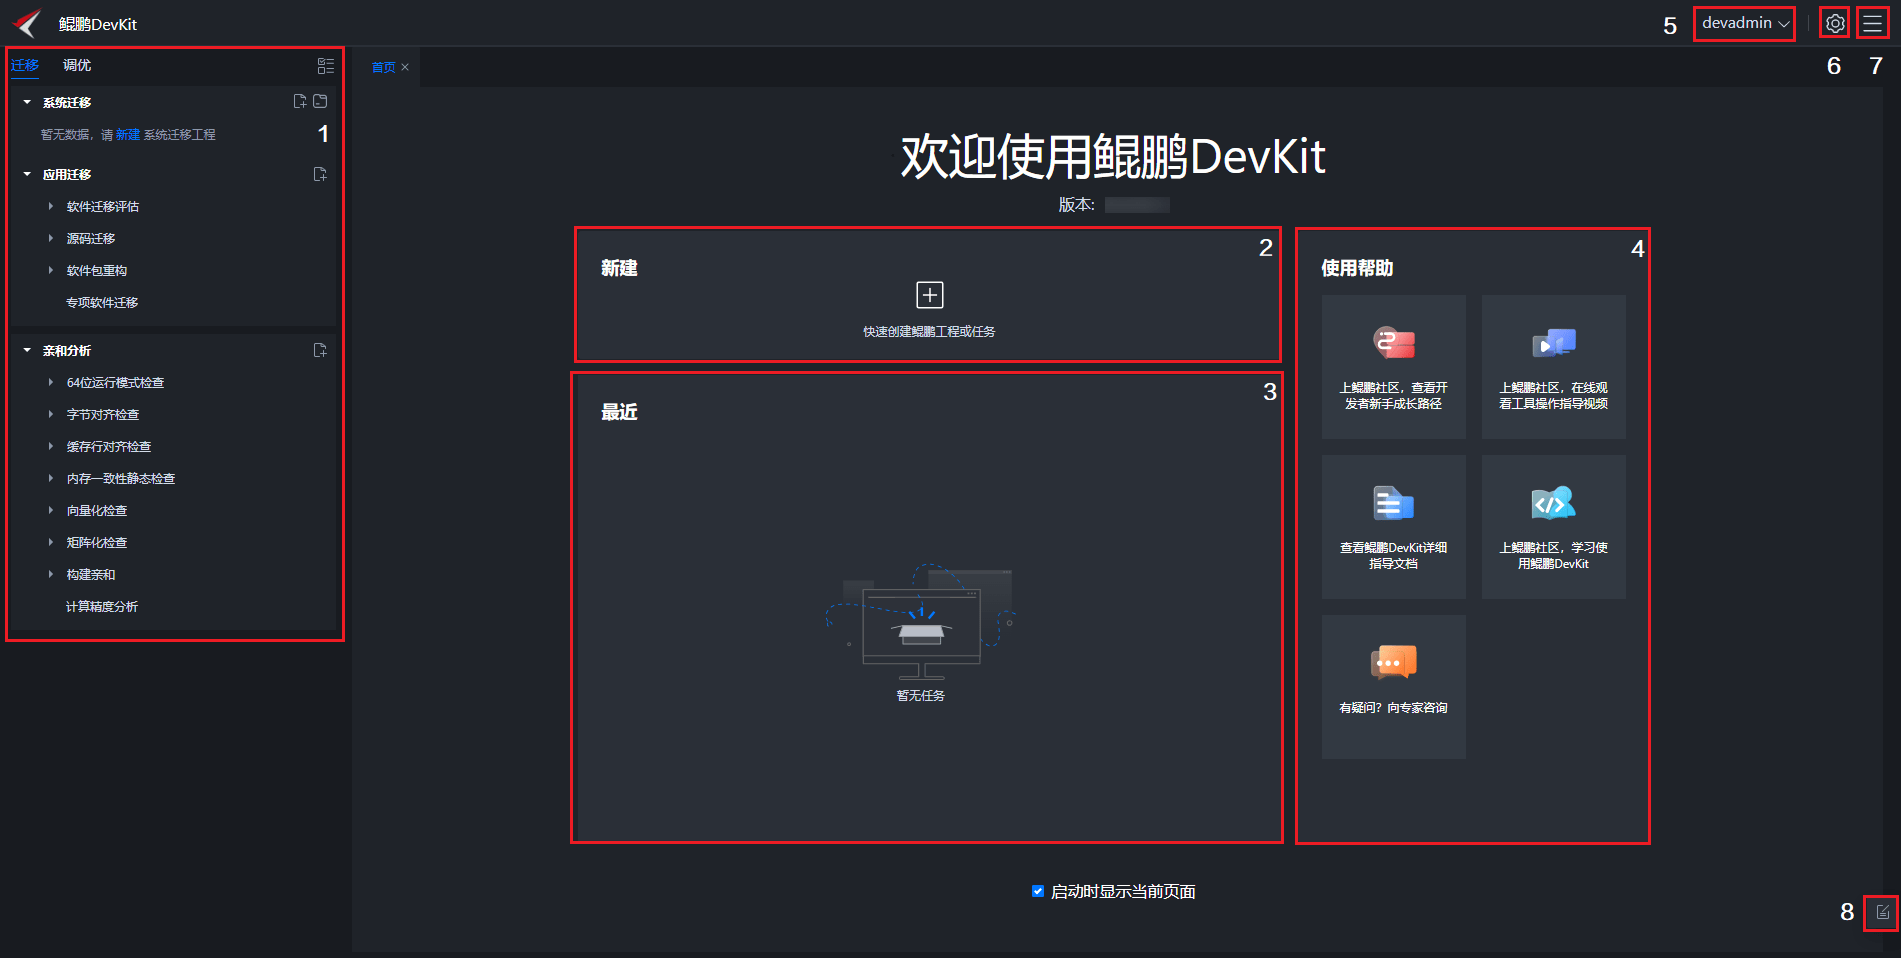Select 计算精度分析 tree item
1901x958 pixels.
102,606
